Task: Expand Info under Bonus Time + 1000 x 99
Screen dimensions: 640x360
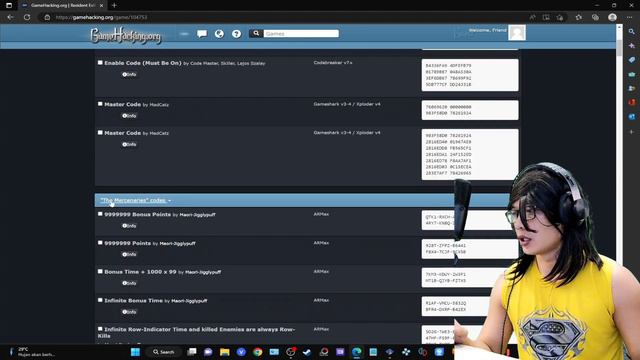Action: coord(129,283)
